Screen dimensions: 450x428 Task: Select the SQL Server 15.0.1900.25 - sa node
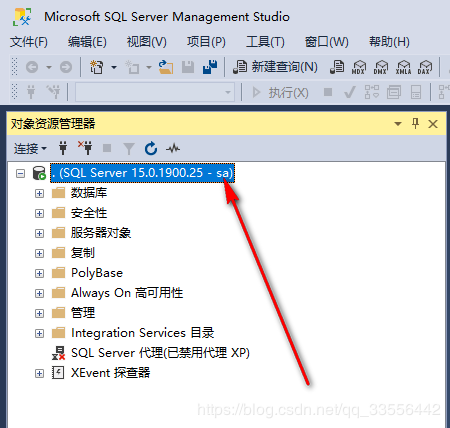142,173
